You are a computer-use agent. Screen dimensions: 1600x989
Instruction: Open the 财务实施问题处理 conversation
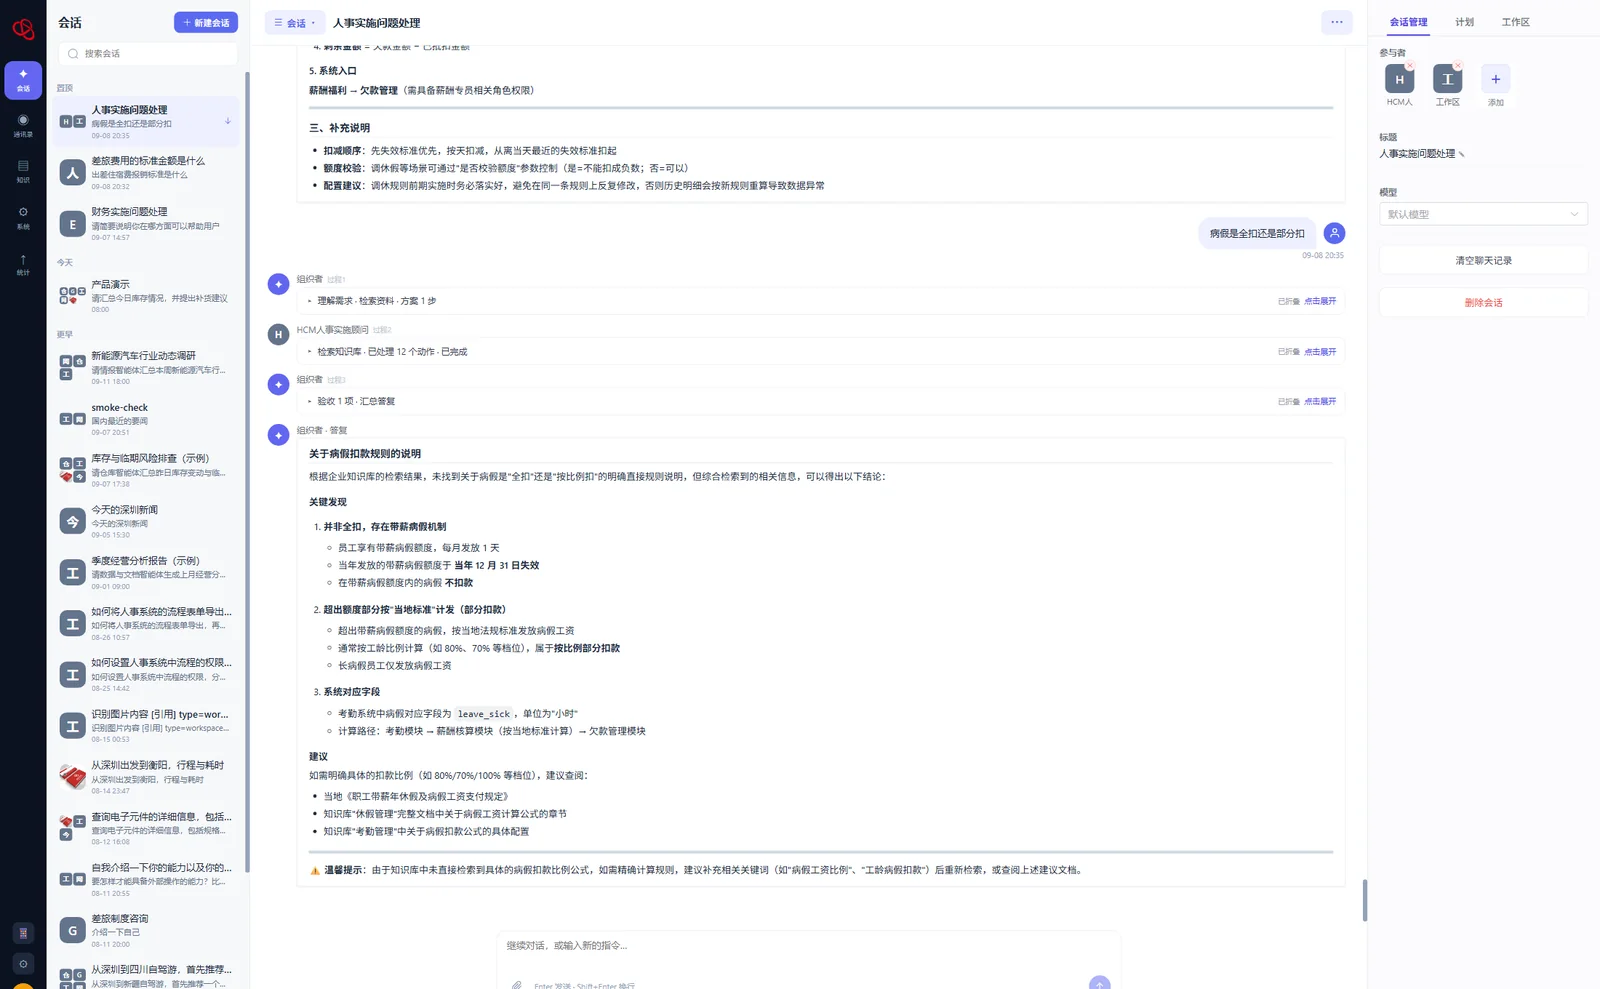point(147,224)
